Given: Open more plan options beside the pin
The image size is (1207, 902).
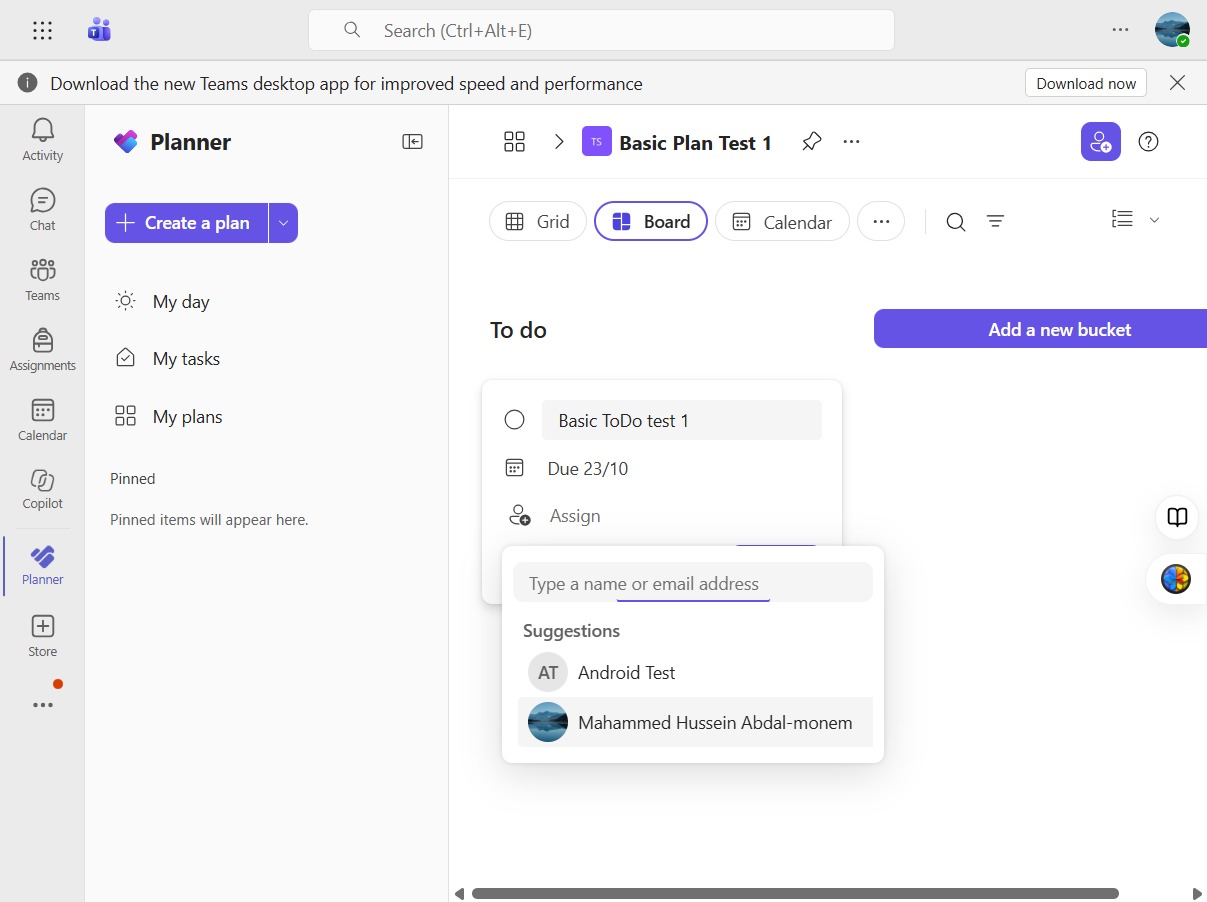Looking at the screenshot, I should 851,142.
